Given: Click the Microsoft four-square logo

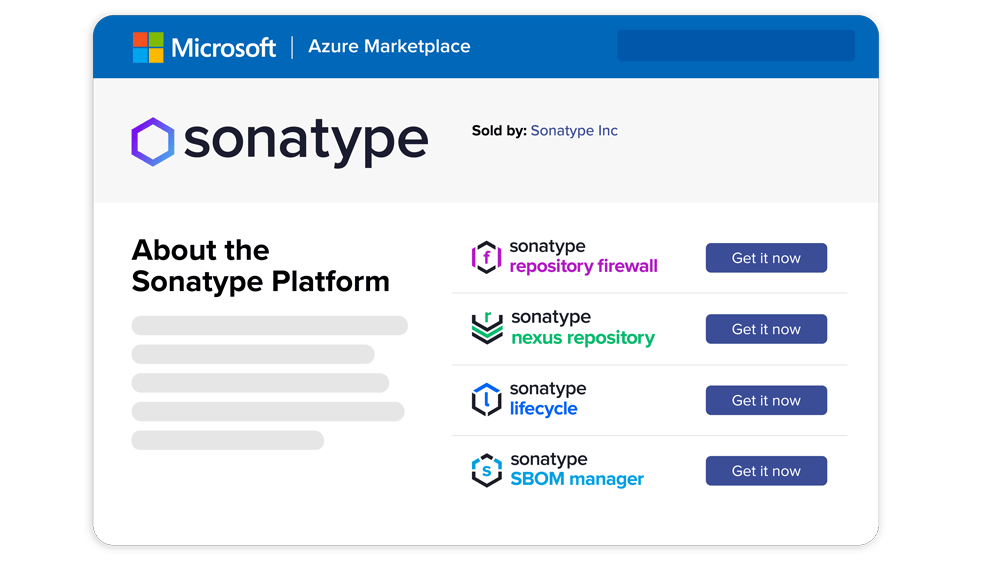Looking at the screenshot, I should tap(148, 47).
